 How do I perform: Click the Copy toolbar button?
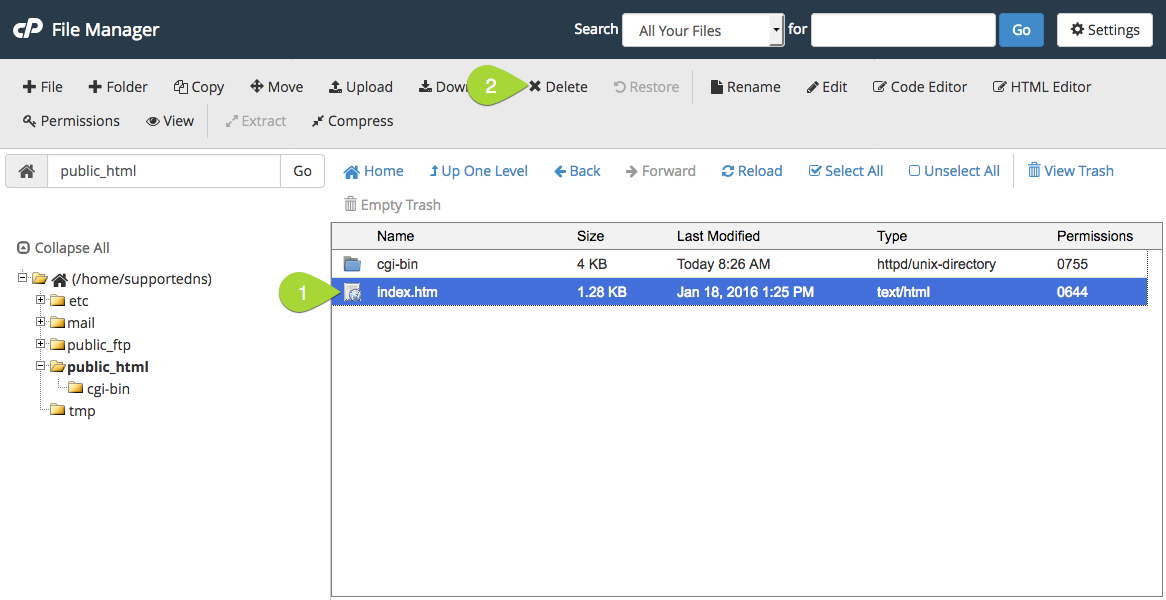coord(199,87)
